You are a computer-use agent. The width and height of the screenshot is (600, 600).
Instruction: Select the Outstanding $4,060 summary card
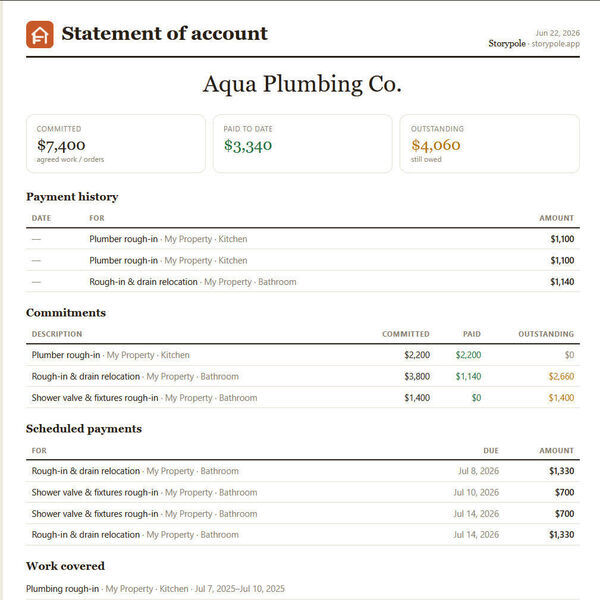pos(489,143)
